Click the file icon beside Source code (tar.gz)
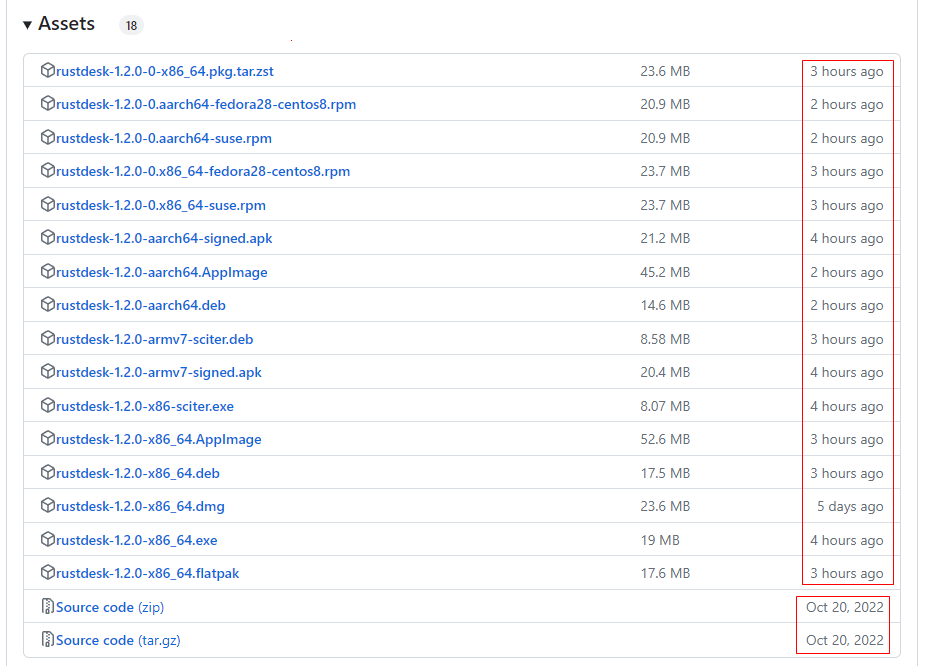The height and width of the screenshot is (666, 940). tap(48, 640)
